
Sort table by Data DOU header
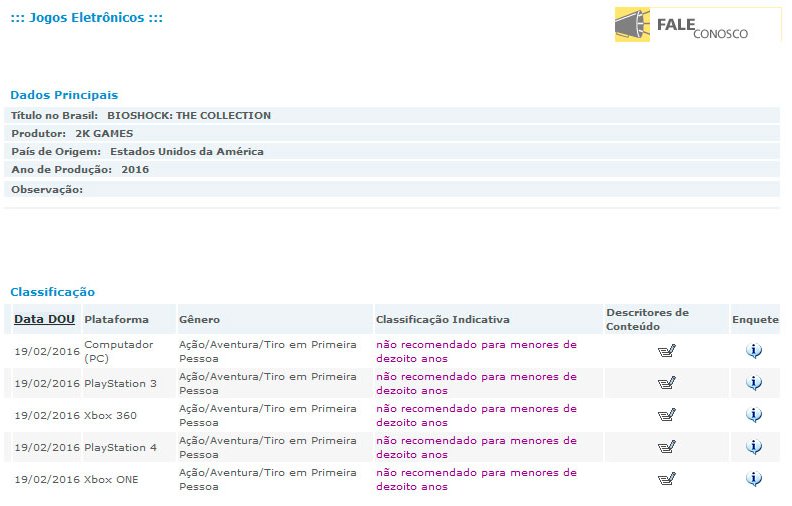pyautogui.click(x=44, y=319)
